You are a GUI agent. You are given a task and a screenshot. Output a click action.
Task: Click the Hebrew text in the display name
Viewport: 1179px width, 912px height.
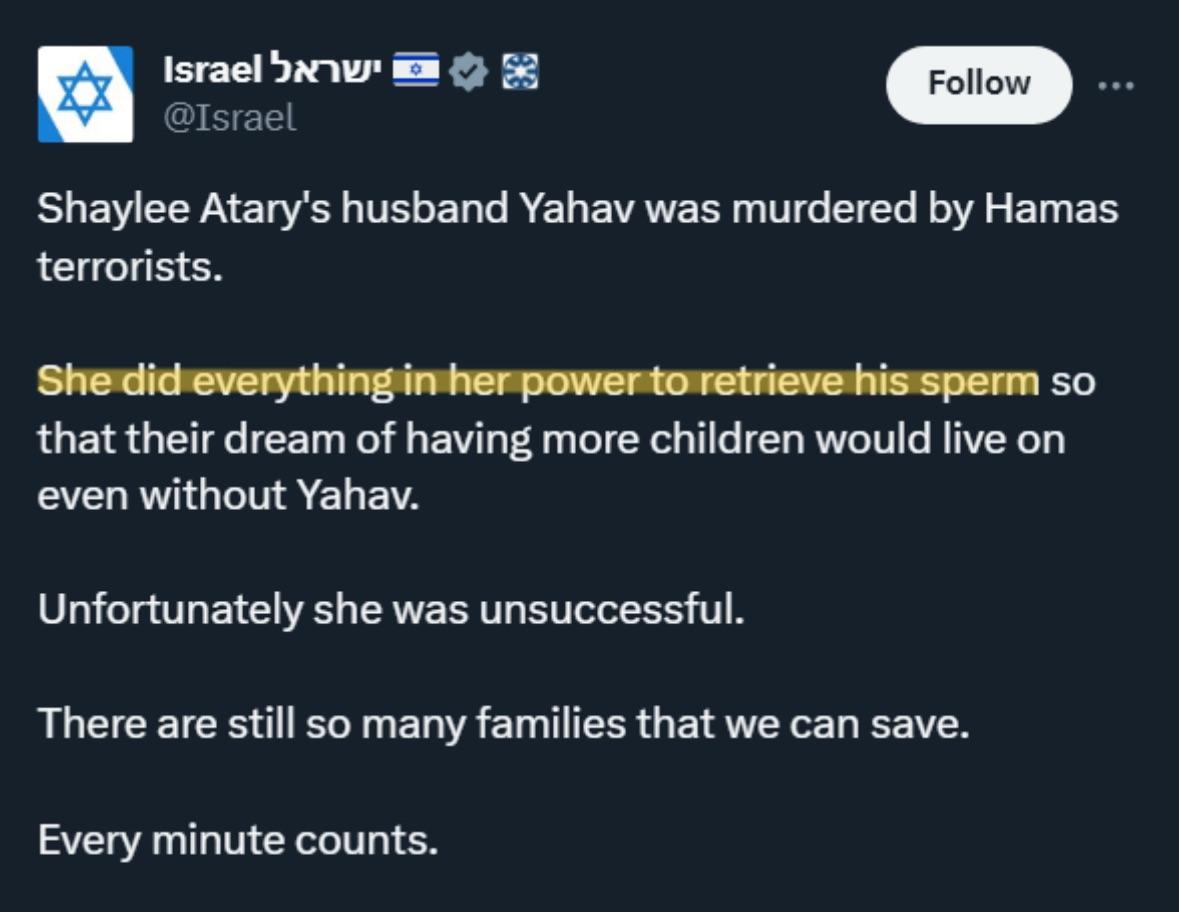[x=322, y=71]
